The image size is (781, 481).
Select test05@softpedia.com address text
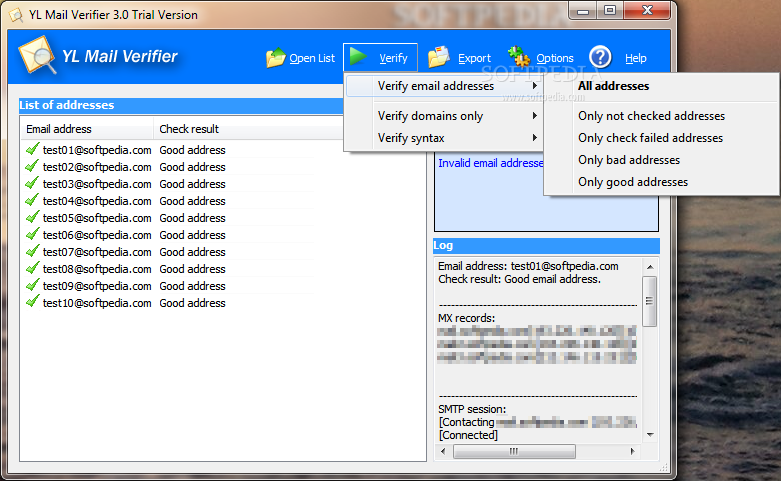97,218
